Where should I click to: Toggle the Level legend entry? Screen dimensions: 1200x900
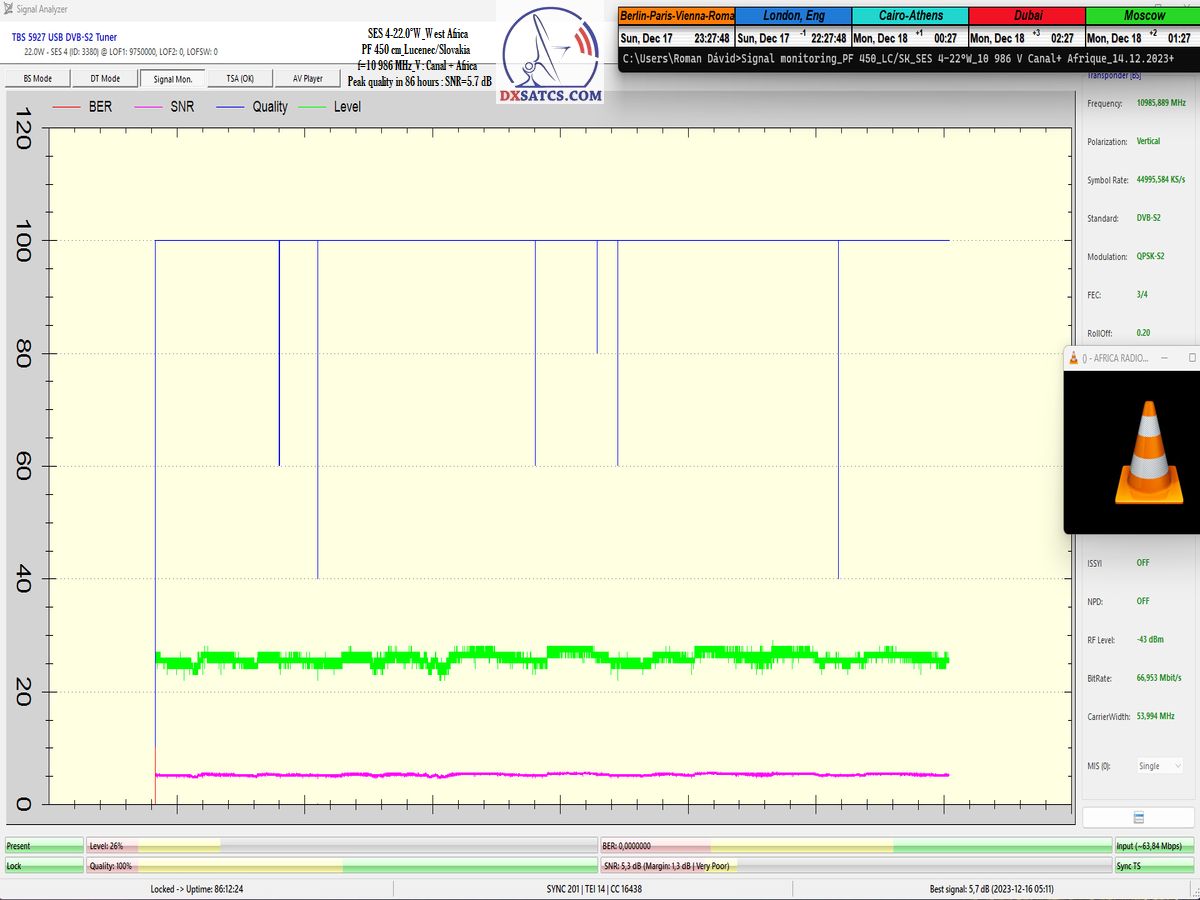(x=334, y=107)
